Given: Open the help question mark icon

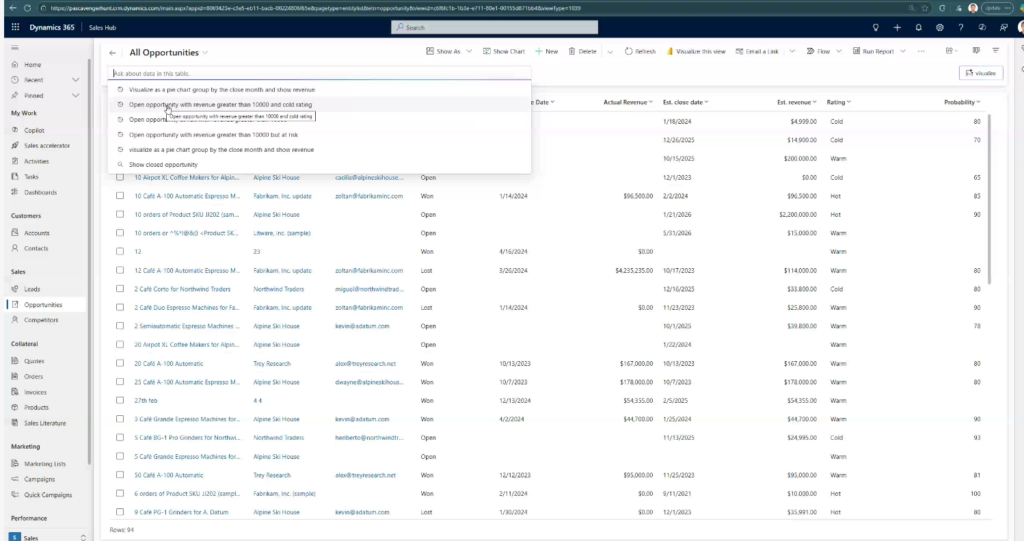Looking at the screenshot, I should (x=961, y=27).
